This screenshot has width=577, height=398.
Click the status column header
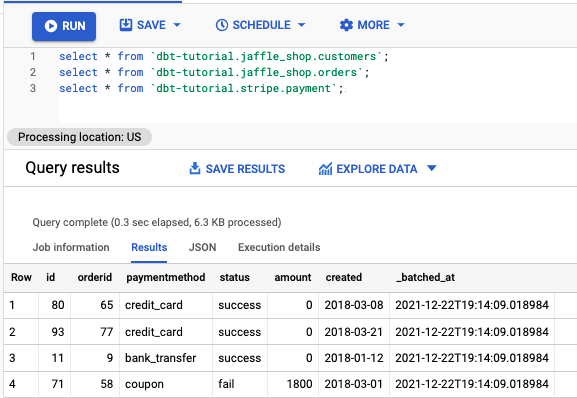point(234,277)
